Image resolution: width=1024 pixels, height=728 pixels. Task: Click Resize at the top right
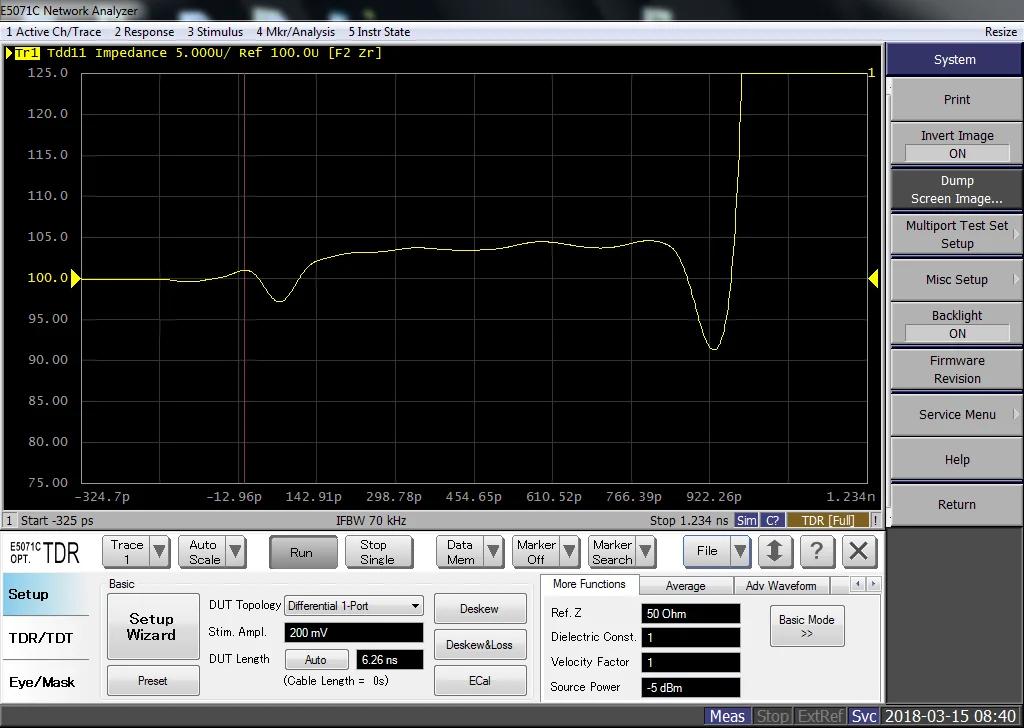pyautogui.click(x=1000, y=31)
